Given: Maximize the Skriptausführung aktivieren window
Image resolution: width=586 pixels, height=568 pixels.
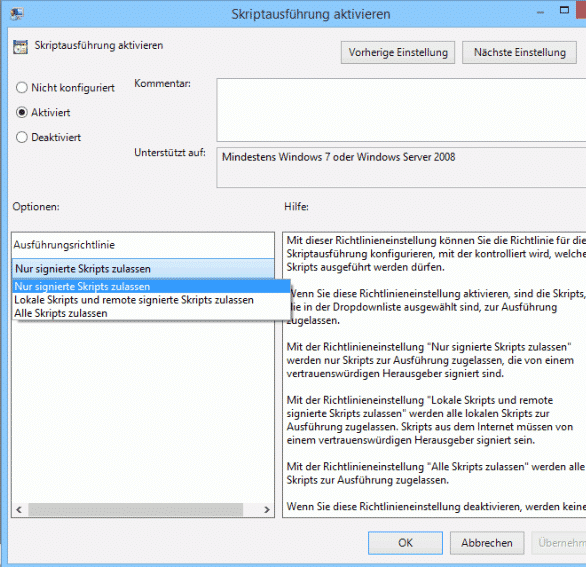Looking at the screenshot, I should pyautogui.click(x=564, y=10).
